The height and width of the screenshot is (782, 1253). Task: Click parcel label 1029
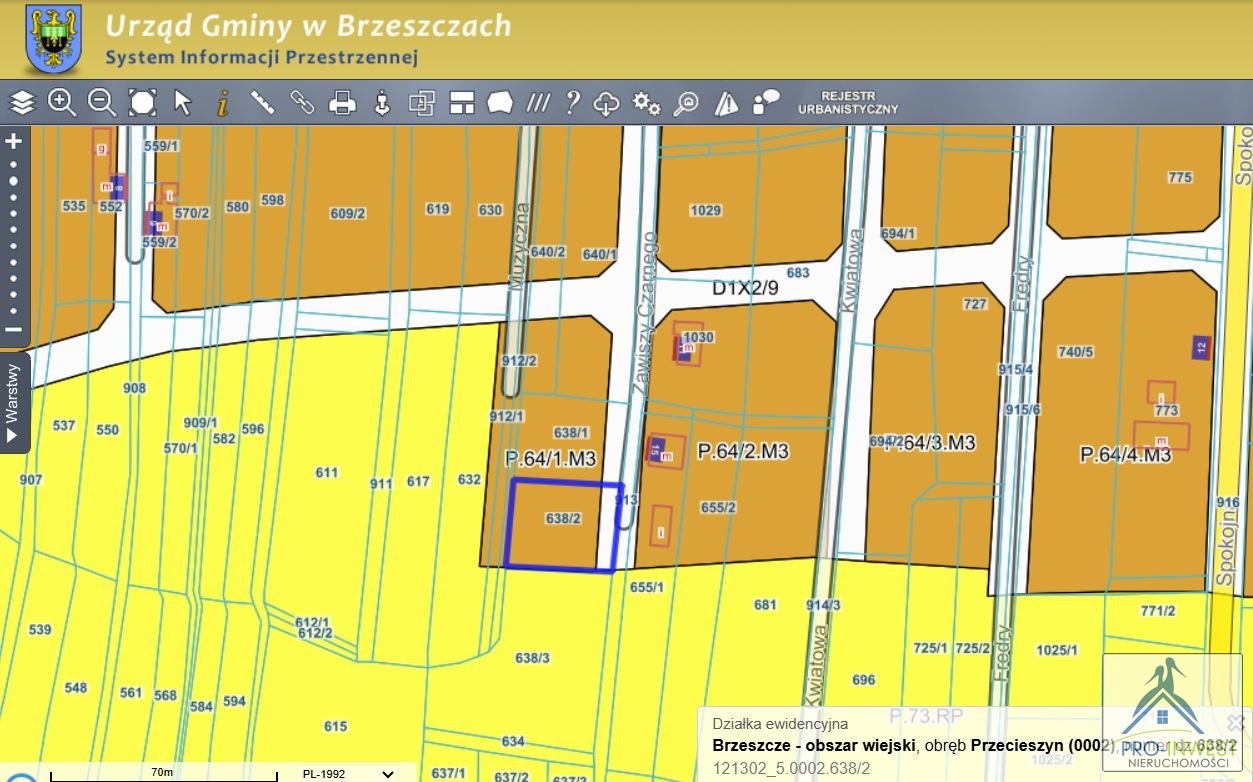(x=705, y=210)
